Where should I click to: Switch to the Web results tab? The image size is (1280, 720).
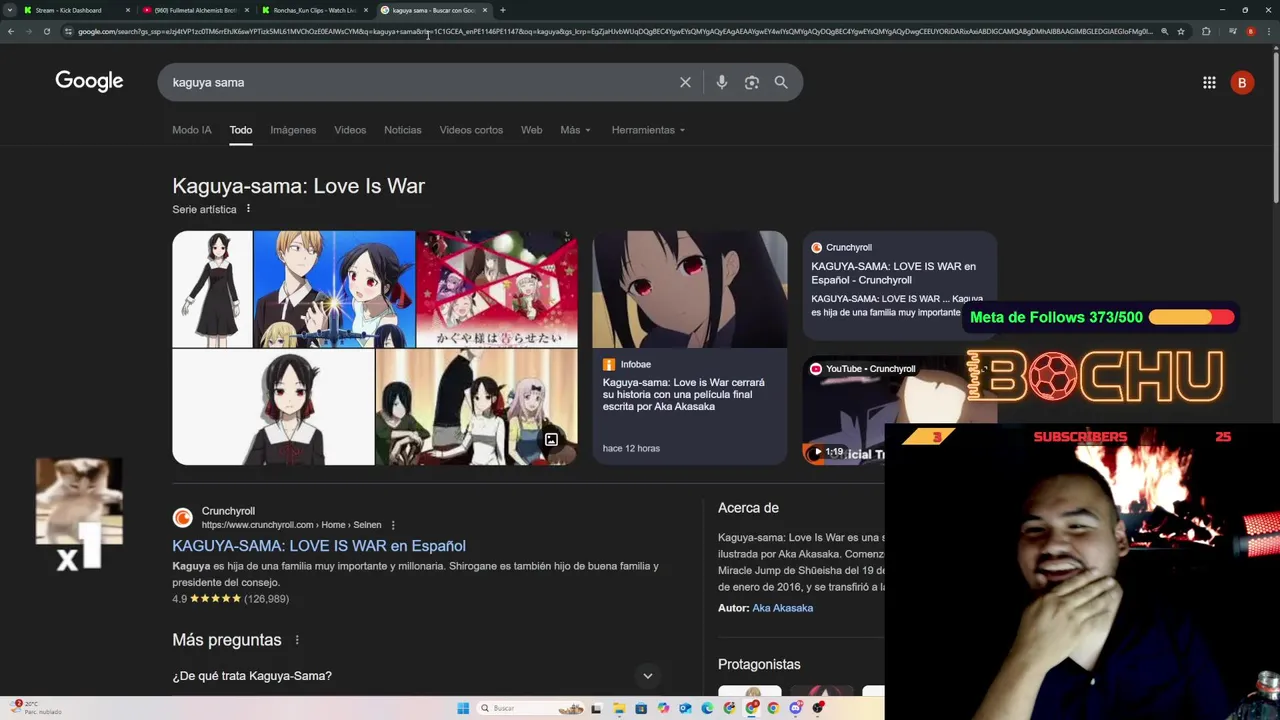[531, 130]
